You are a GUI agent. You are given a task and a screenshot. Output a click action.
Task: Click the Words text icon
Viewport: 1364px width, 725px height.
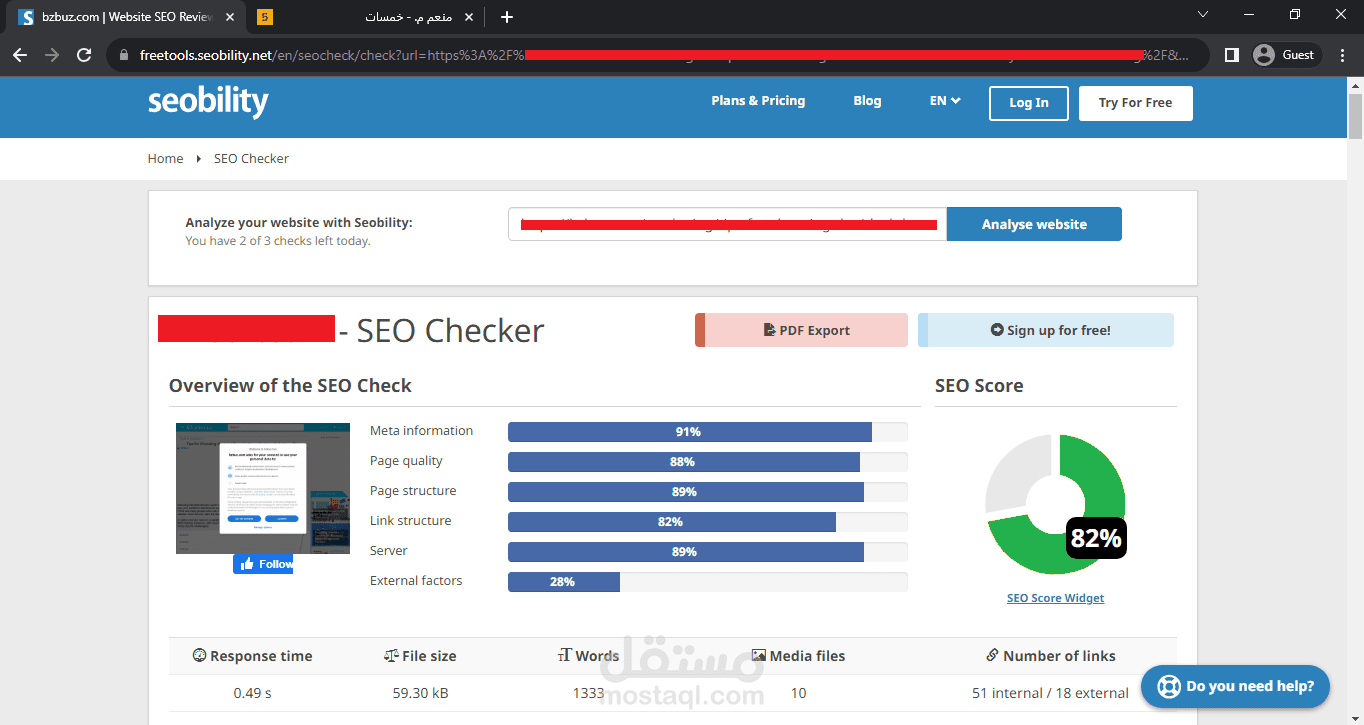pyautogui.click(x=565, y=656)
